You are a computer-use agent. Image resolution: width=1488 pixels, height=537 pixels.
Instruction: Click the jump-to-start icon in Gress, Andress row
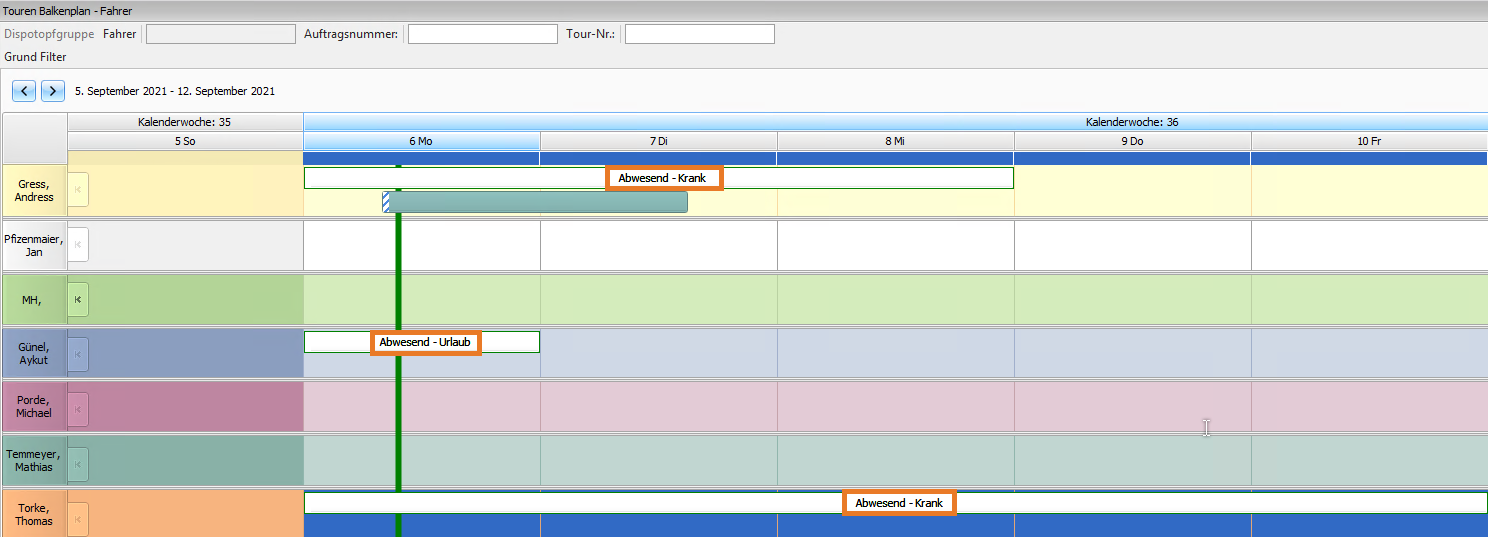[78, 190]
